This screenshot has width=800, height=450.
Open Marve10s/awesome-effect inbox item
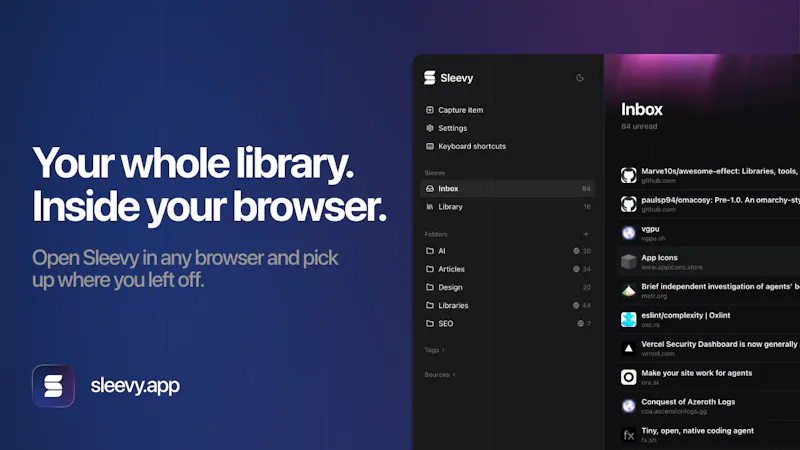tap(709, 176)
